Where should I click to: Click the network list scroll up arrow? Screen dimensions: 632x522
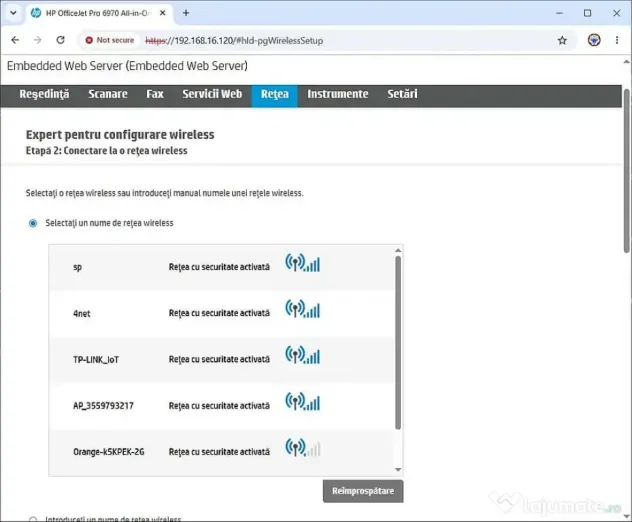click(398, 250)
